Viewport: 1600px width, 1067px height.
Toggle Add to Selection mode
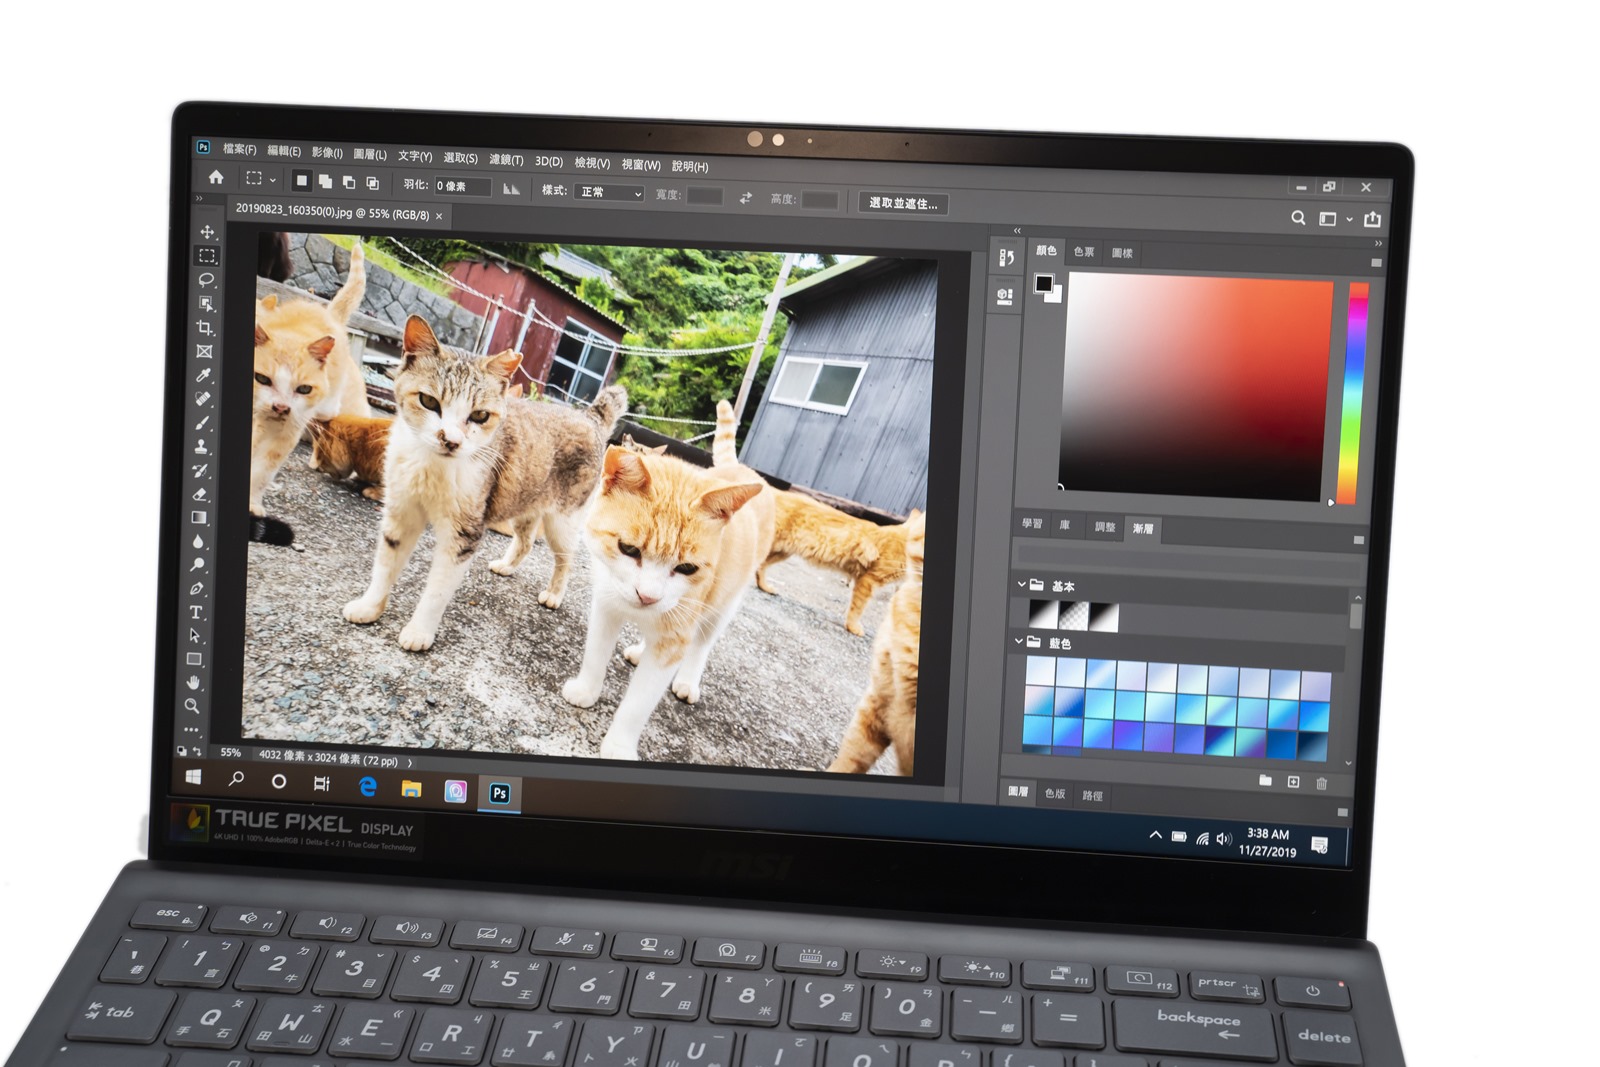[x=325, y=182]
